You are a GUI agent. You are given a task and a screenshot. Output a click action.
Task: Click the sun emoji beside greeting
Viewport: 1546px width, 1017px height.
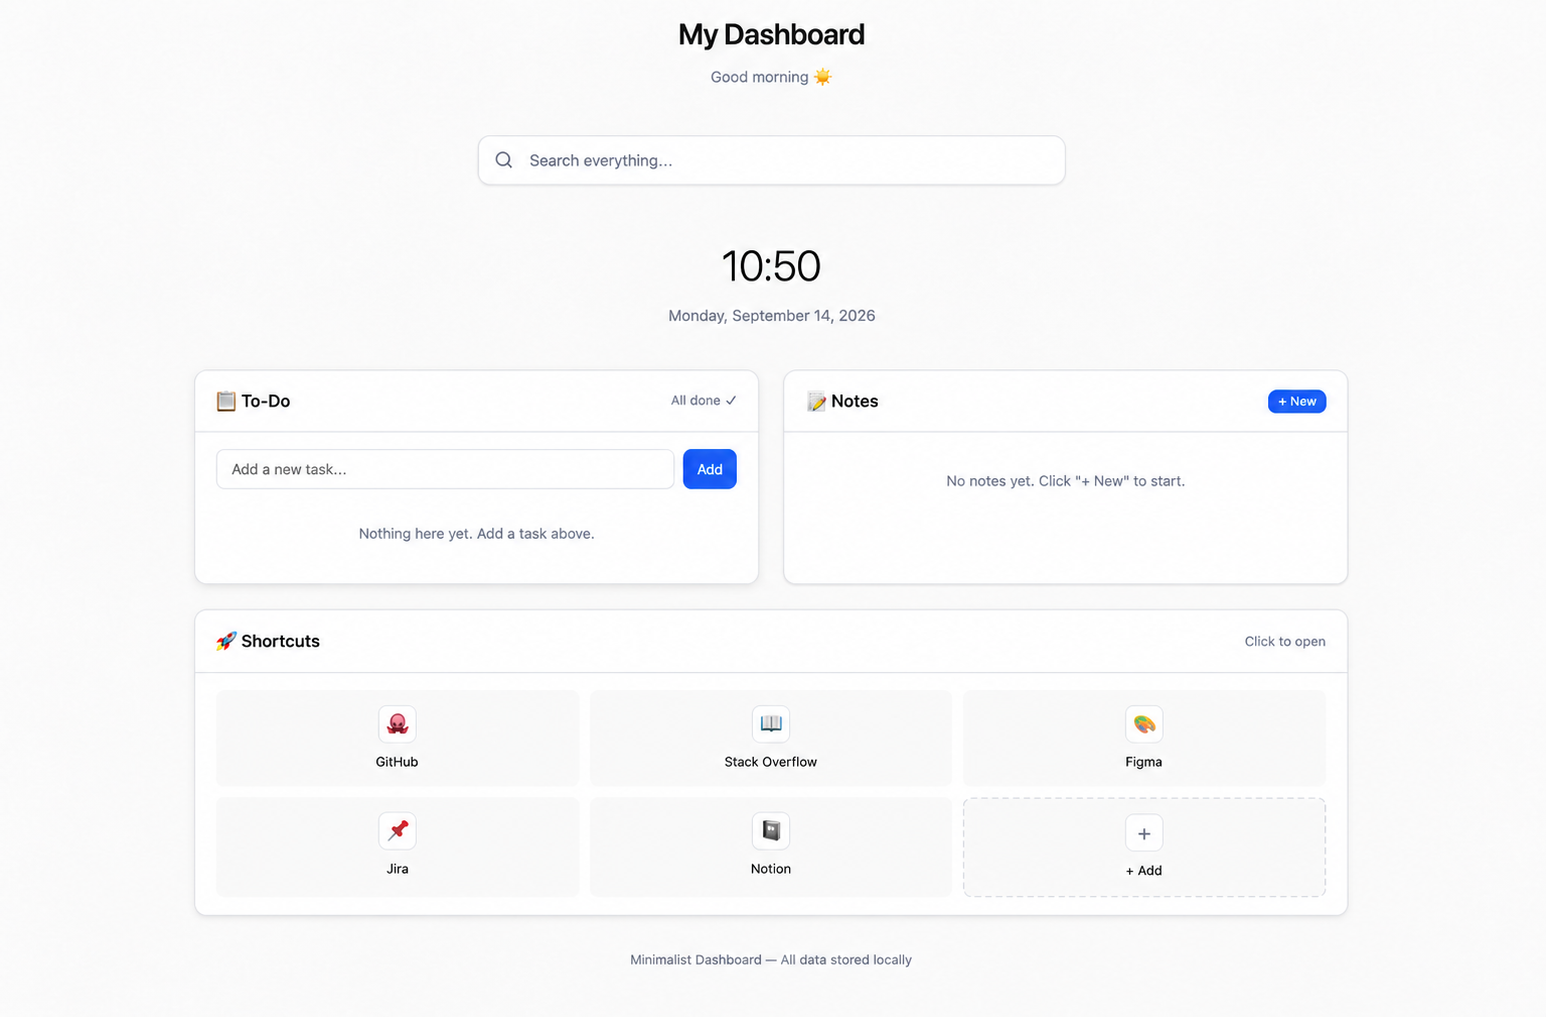pos(823,77)
